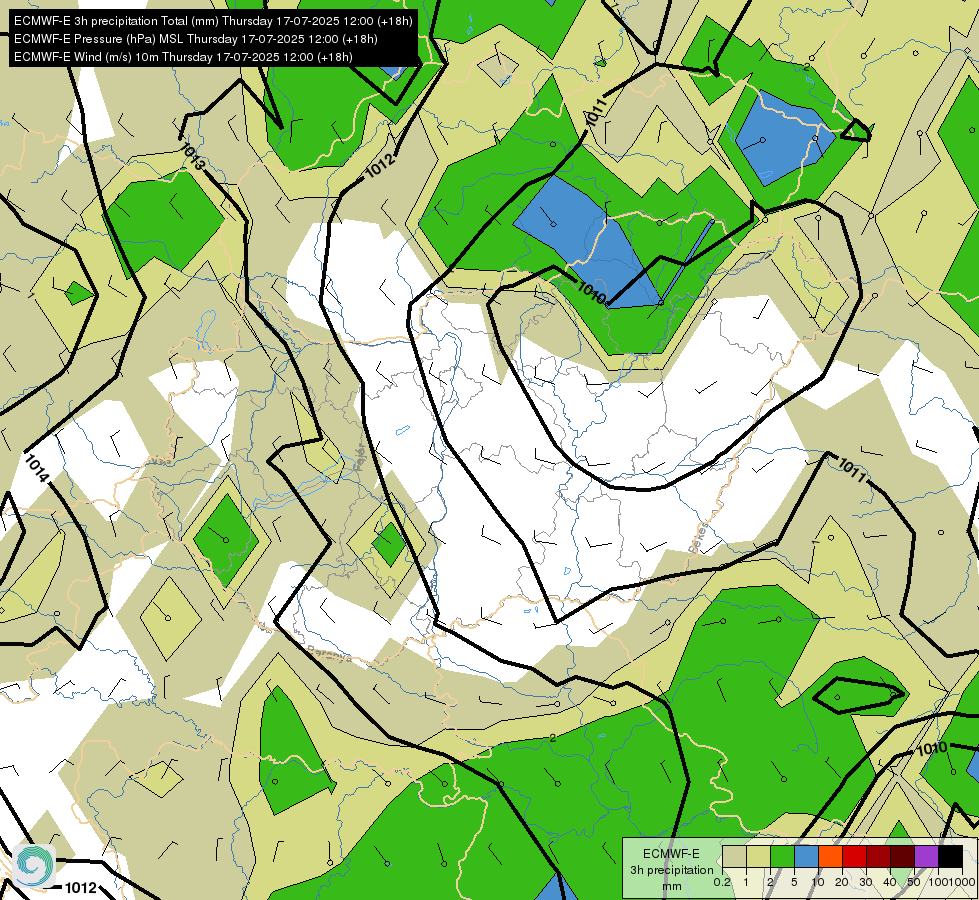This screenshot has height=900, width=979.
Task: Click the spiral weather logo icon
Action: [34, 865]
